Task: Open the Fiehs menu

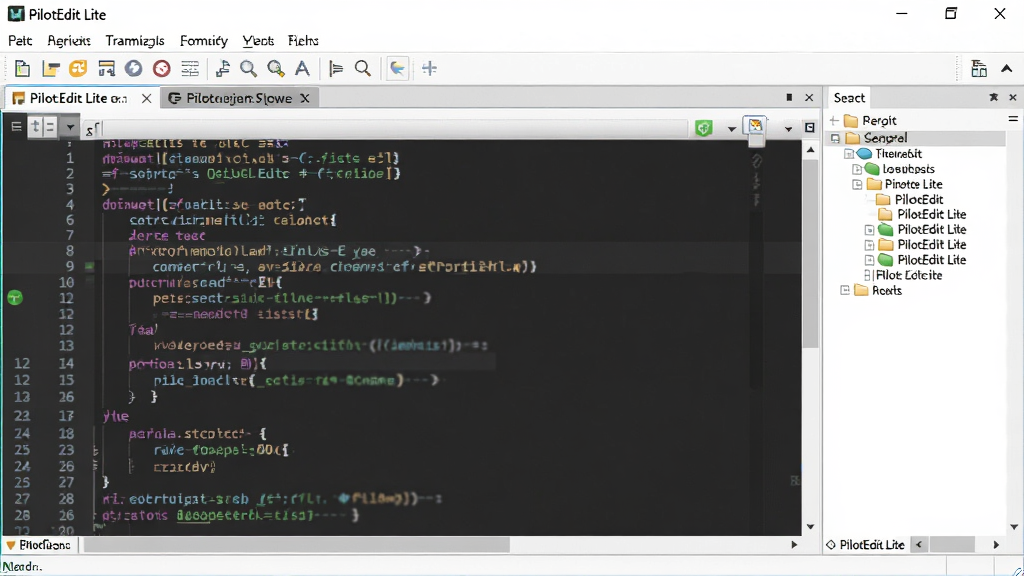Action: coord(303,40)
